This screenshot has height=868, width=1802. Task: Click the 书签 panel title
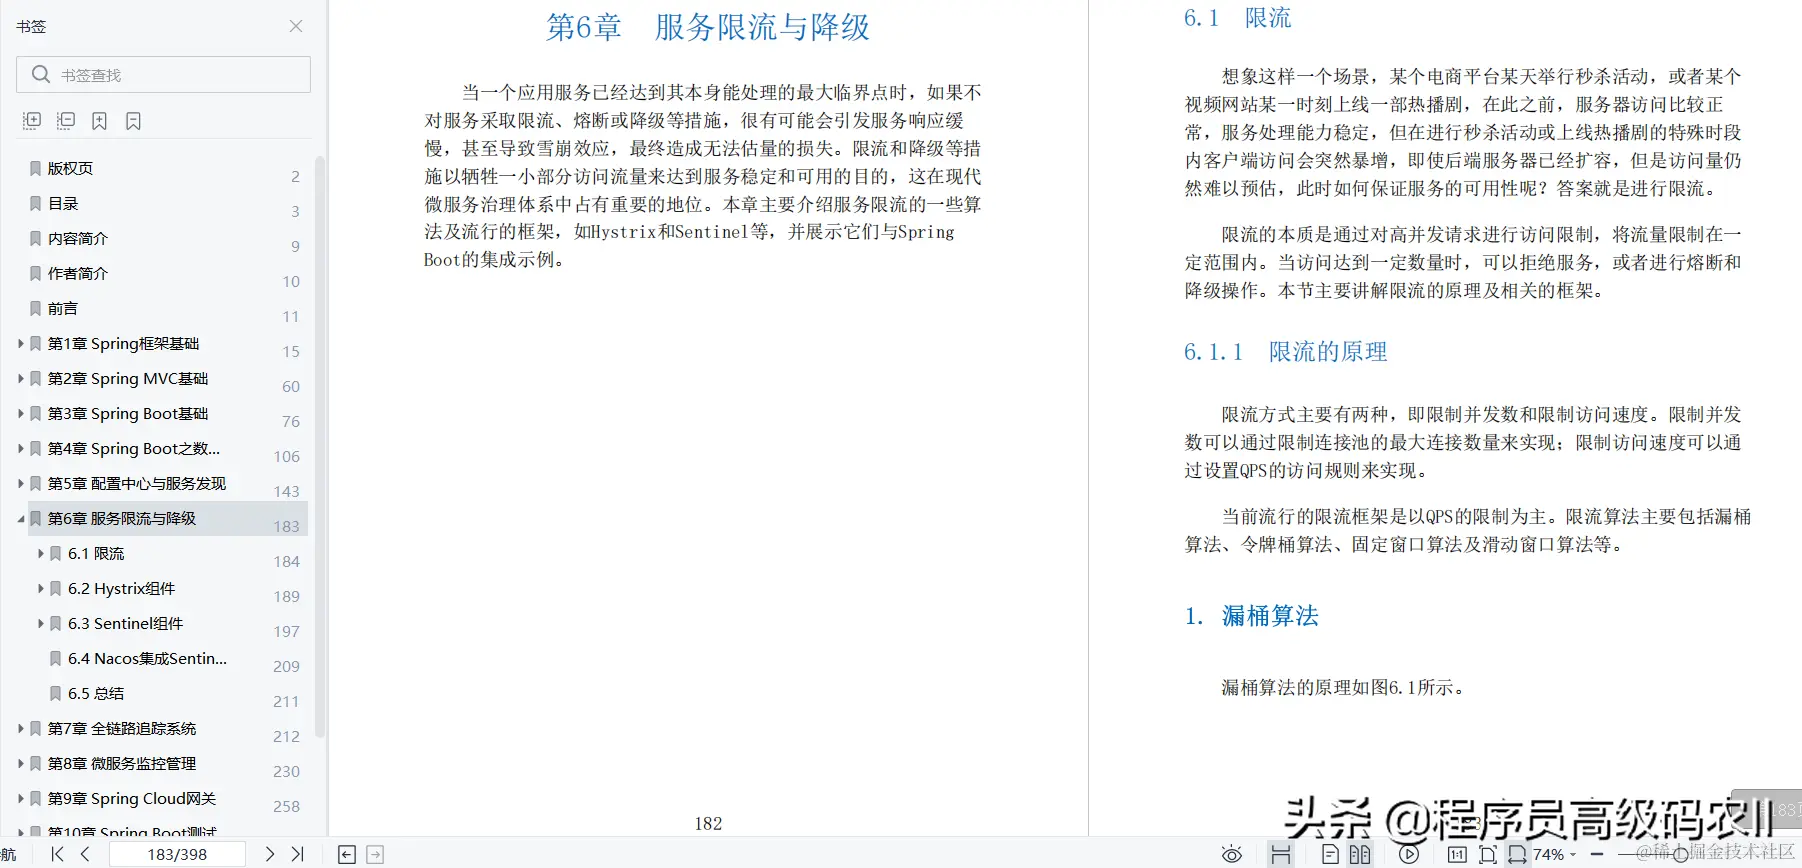tap(31, 26)
